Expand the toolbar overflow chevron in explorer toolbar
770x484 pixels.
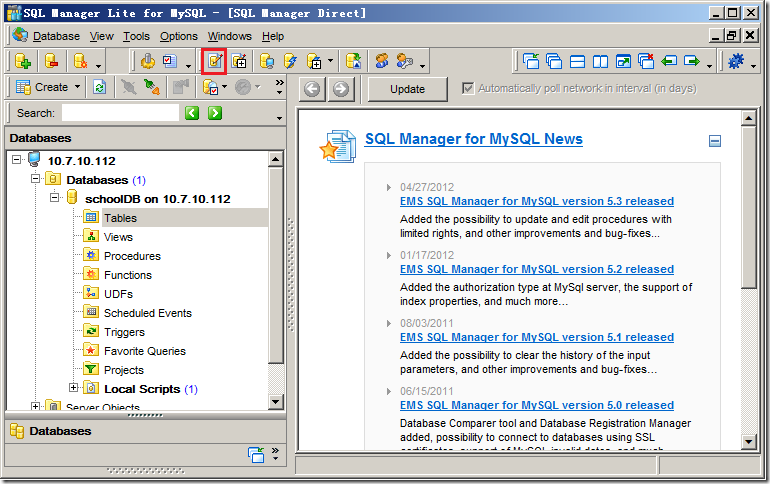click(x=279, y=87)
